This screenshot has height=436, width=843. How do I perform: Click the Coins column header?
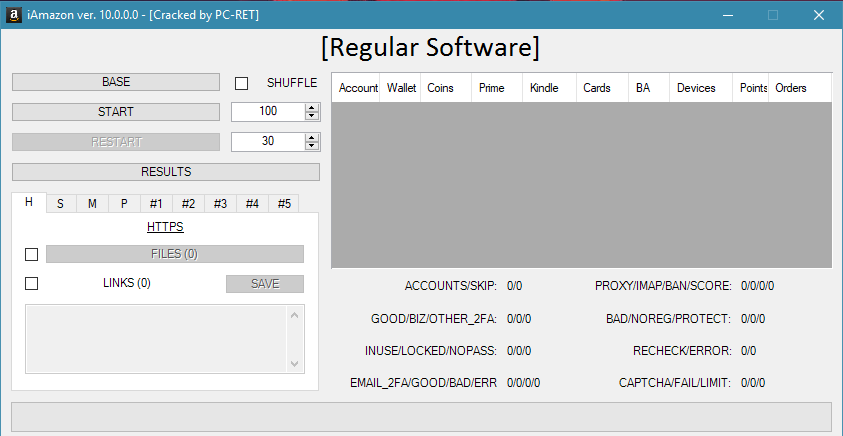coord(446,88)
